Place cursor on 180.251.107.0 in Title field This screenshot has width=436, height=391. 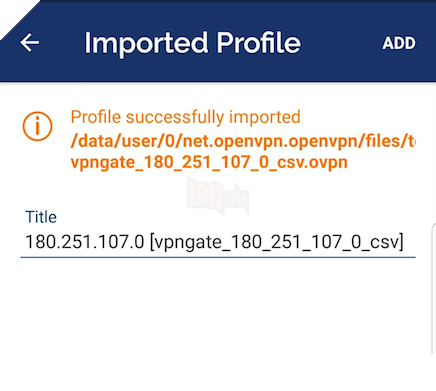[85, 242]
